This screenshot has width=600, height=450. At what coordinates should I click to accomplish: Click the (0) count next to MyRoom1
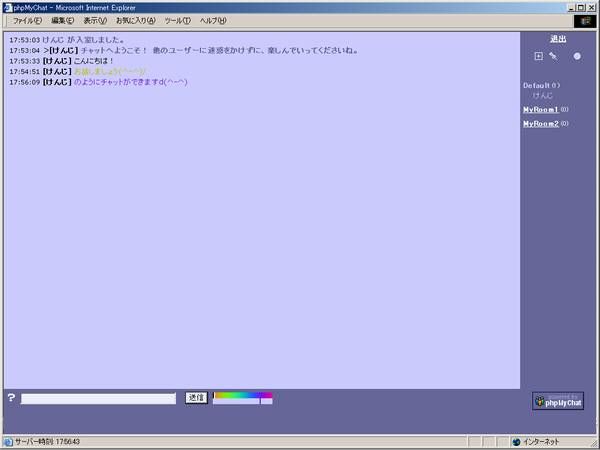[564, 109]
